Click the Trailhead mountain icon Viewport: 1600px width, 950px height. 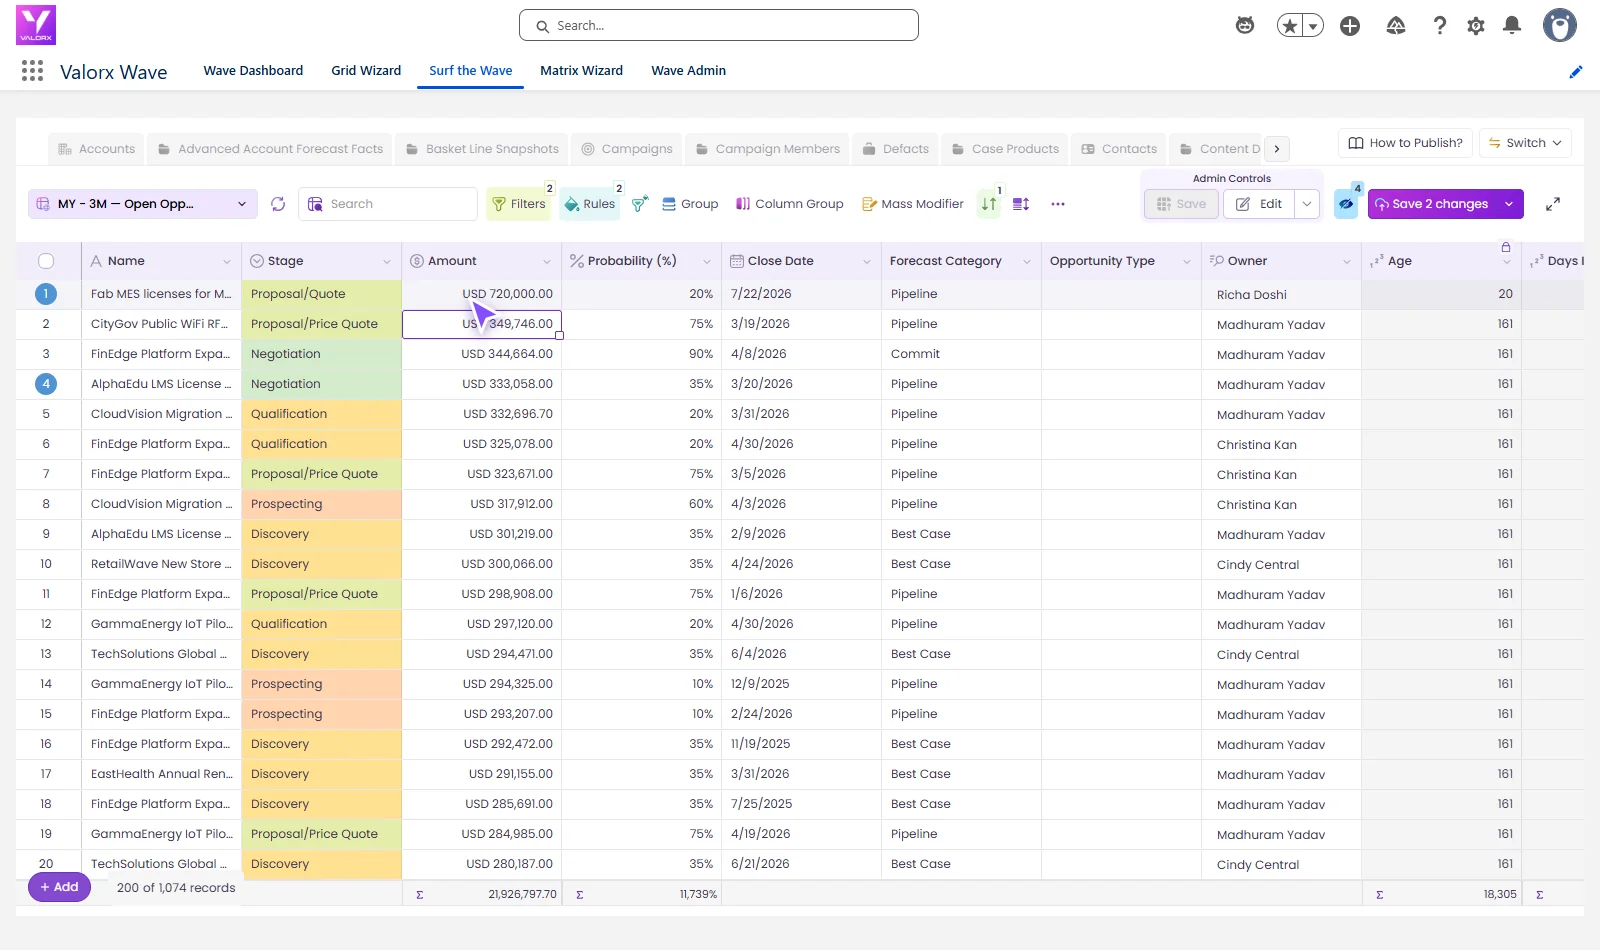pos(1396,26)
